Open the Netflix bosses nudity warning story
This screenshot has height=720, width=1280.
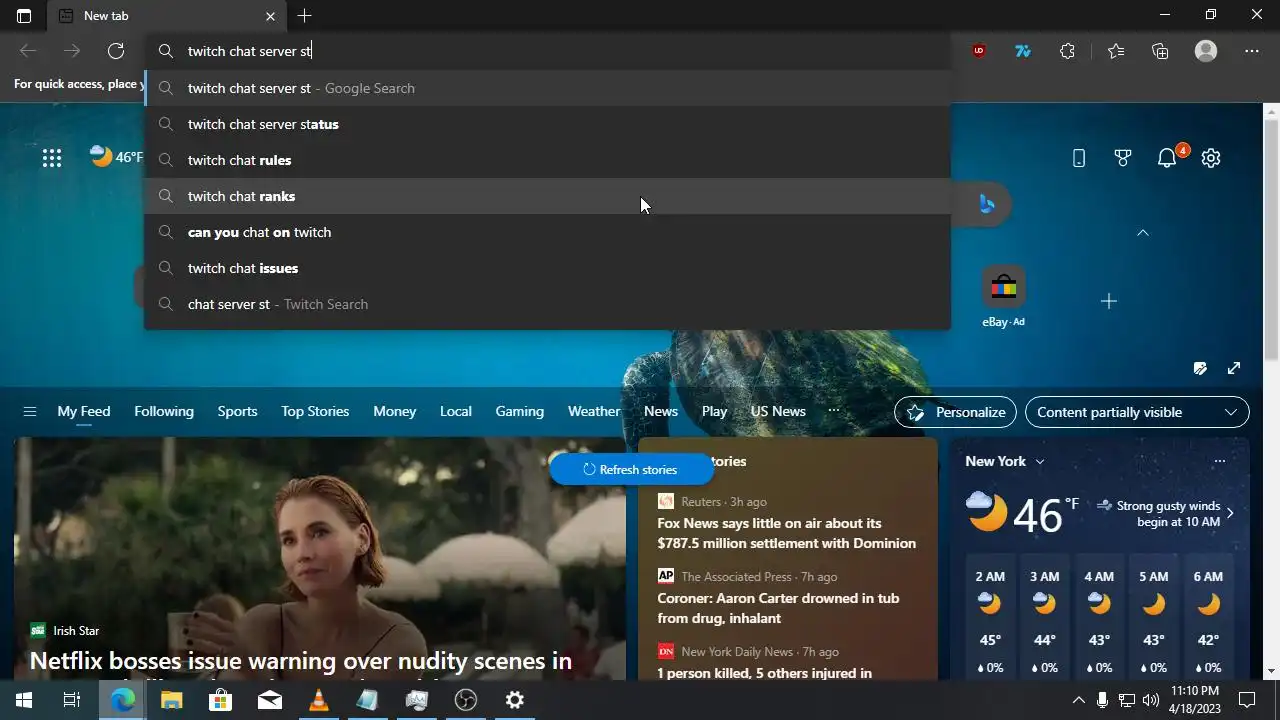300,661
